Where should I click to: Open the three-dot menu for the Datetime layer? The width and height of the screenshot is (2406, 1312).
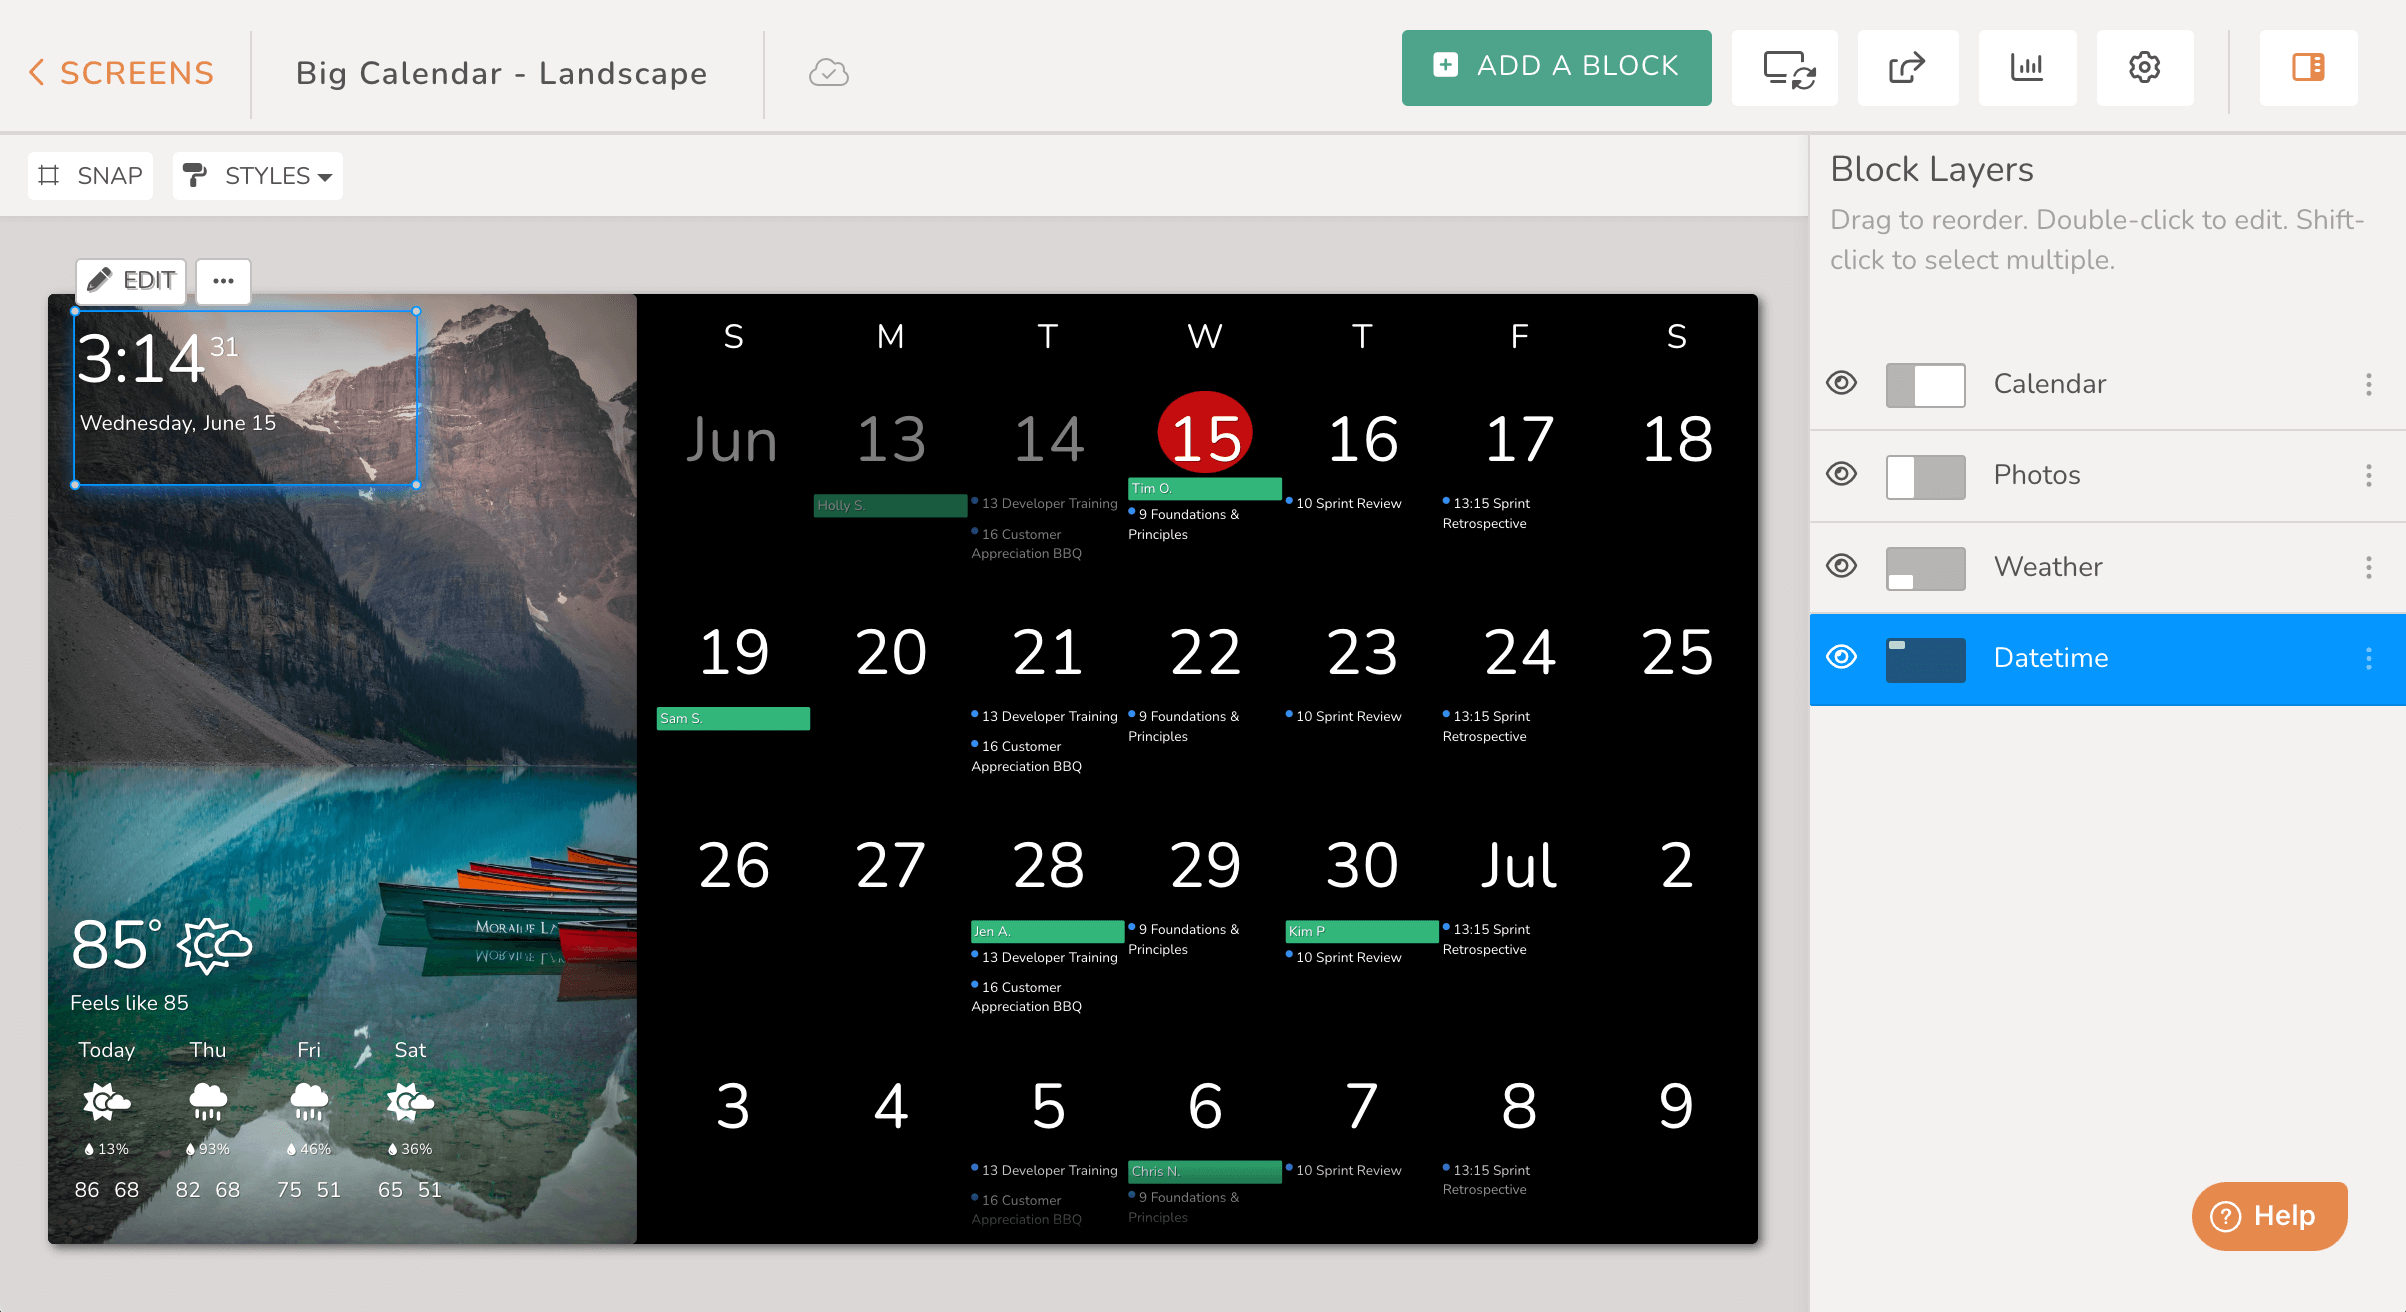click(x=2368, y=659)
